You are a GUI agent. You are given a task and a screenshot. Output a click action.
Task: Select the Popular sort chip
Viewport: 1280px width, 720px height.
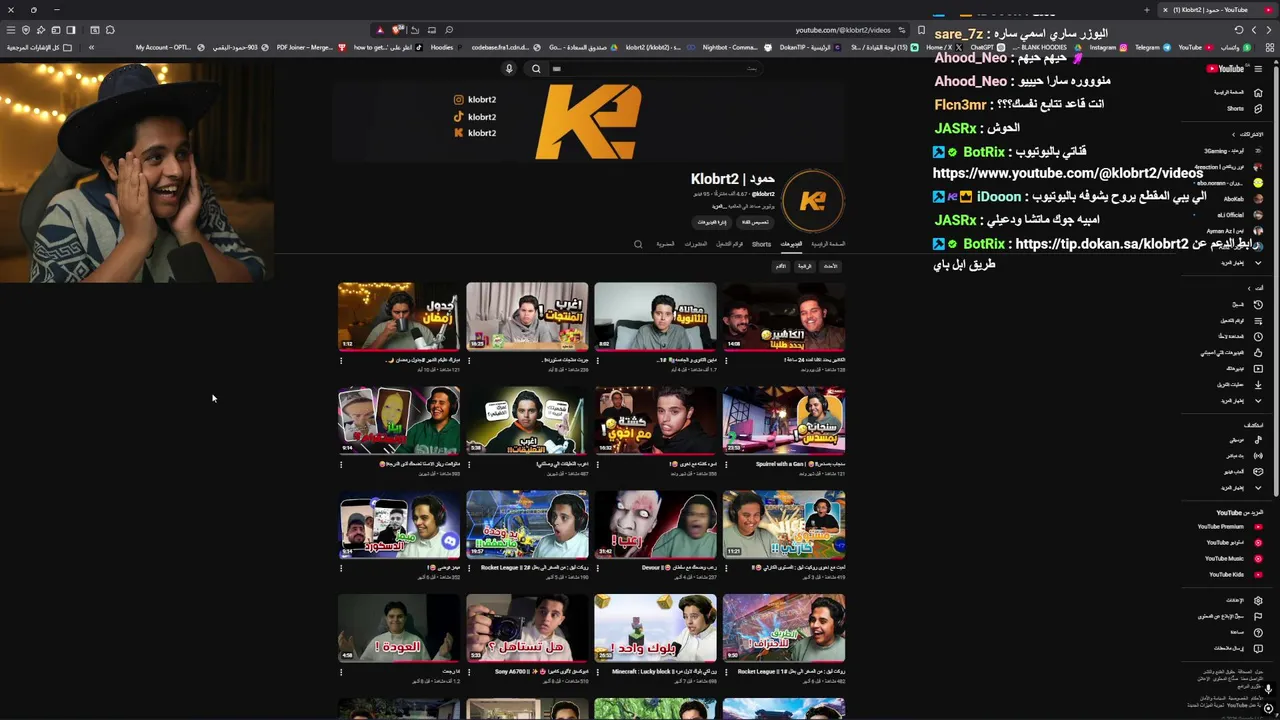805,267
